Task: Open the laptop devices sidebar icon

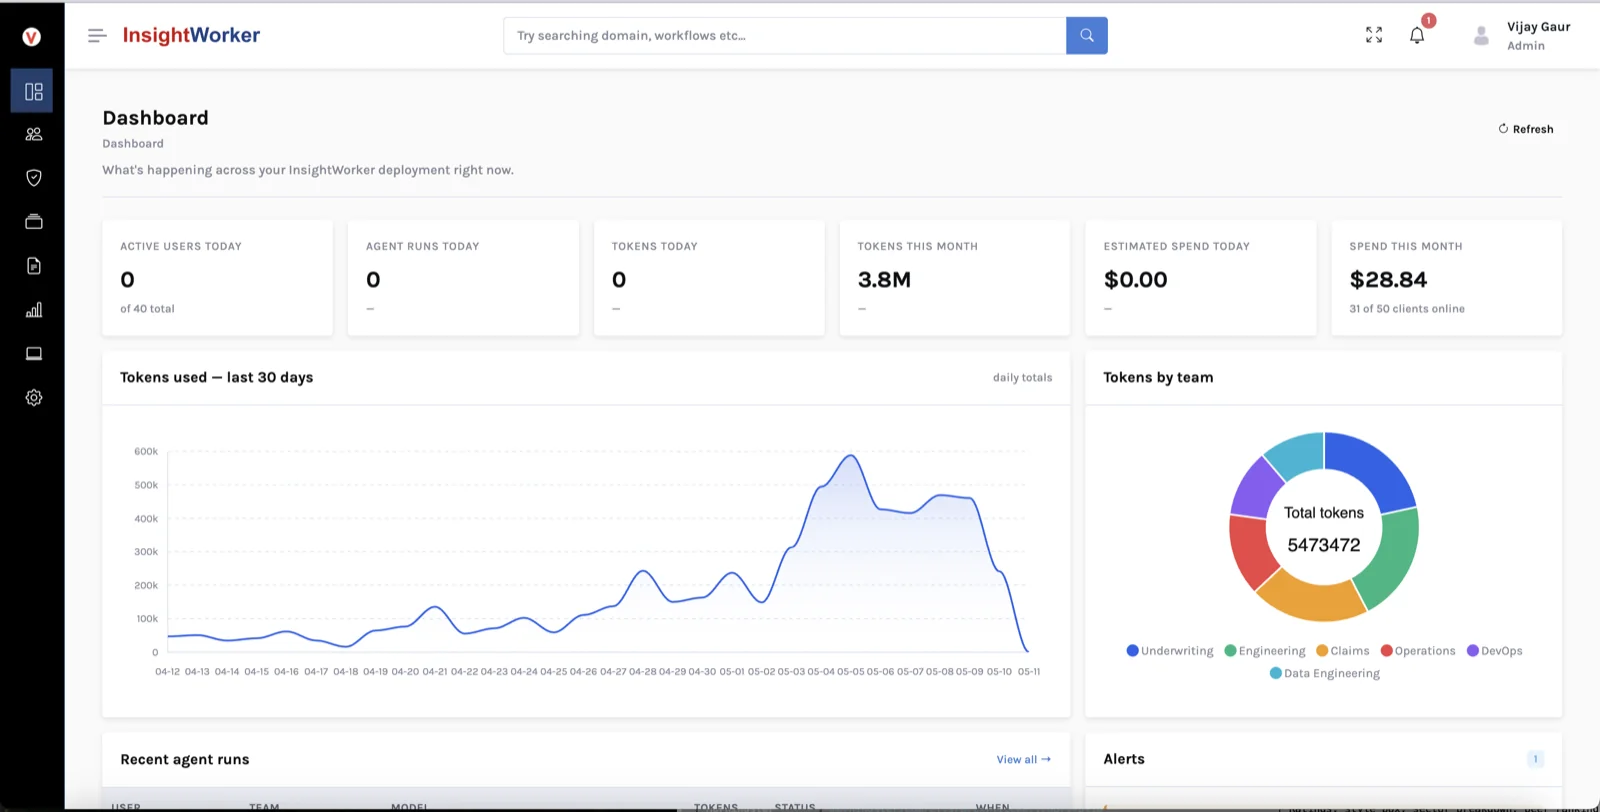Action: 33,354
